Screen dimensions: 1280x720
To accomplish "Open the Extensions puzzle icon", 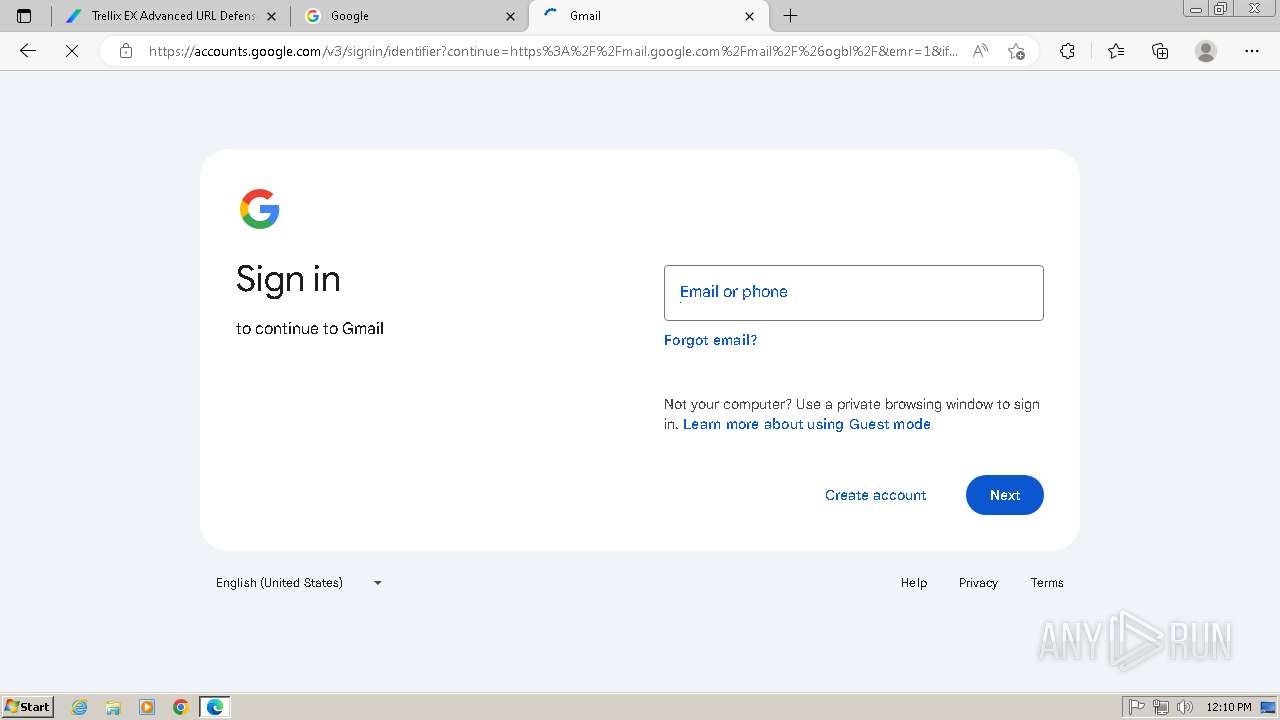I will tap(1067, 51).
